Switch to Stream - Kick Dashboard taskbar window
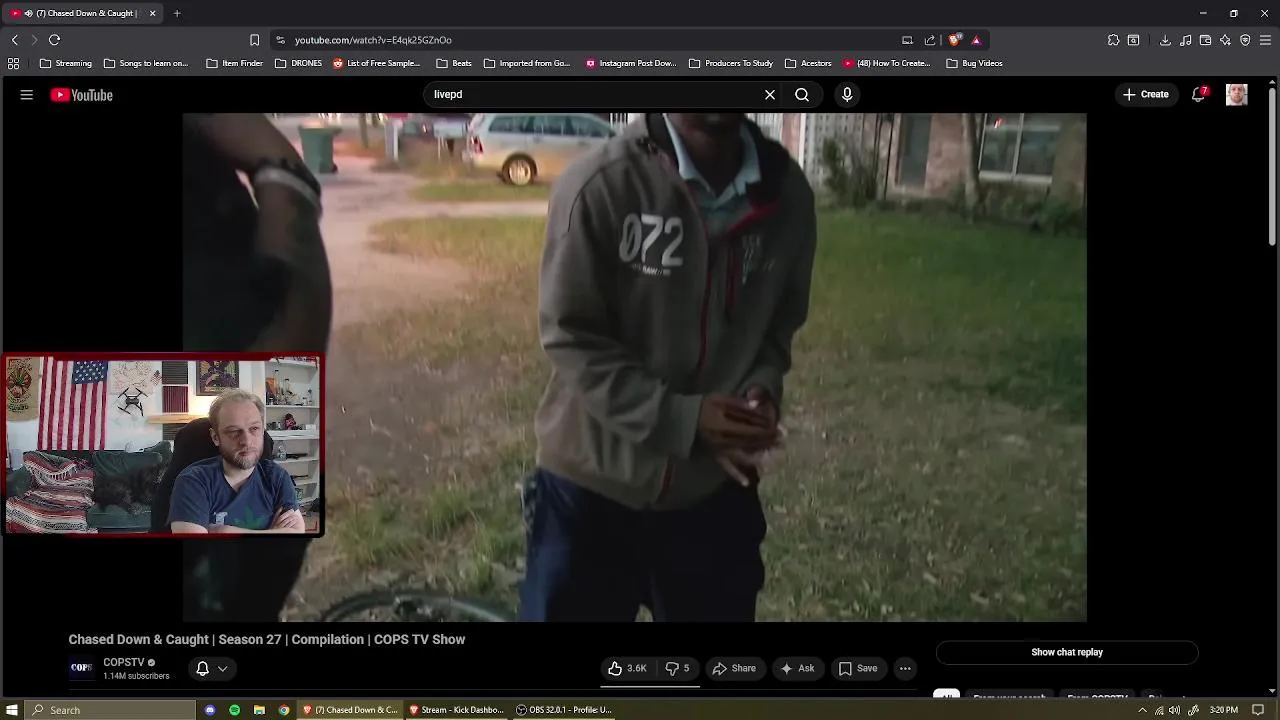This screenshot has width=1280, height=720. point(456,710)
